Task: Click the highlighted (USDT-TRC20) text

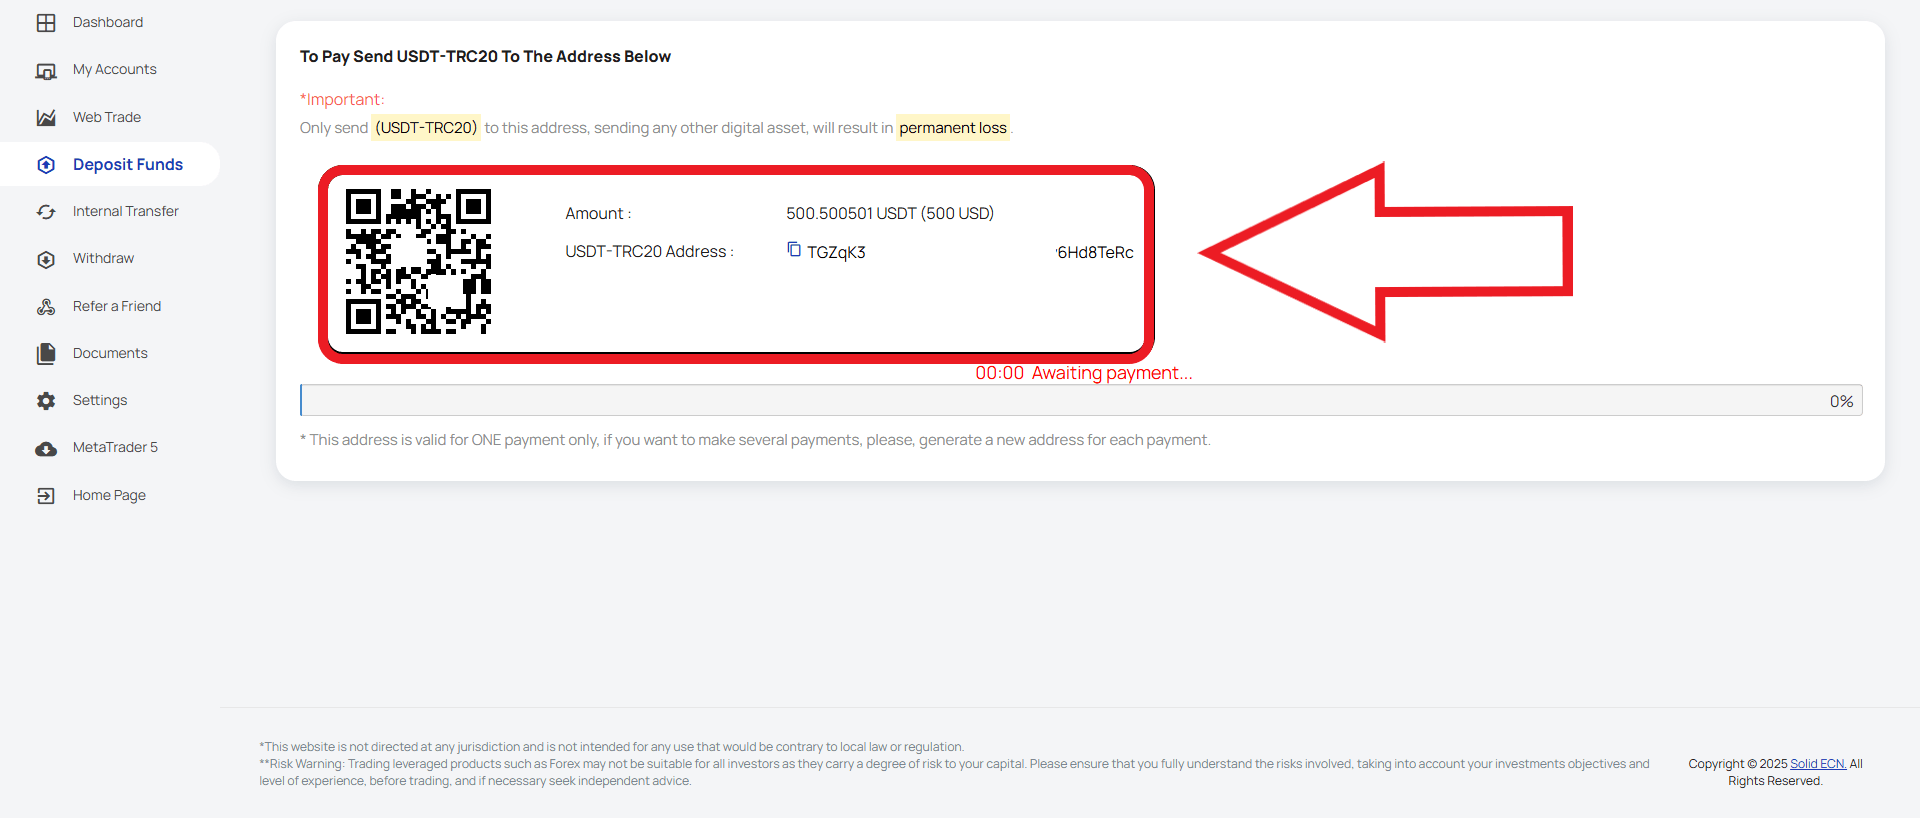Action: tap(426, 128)
